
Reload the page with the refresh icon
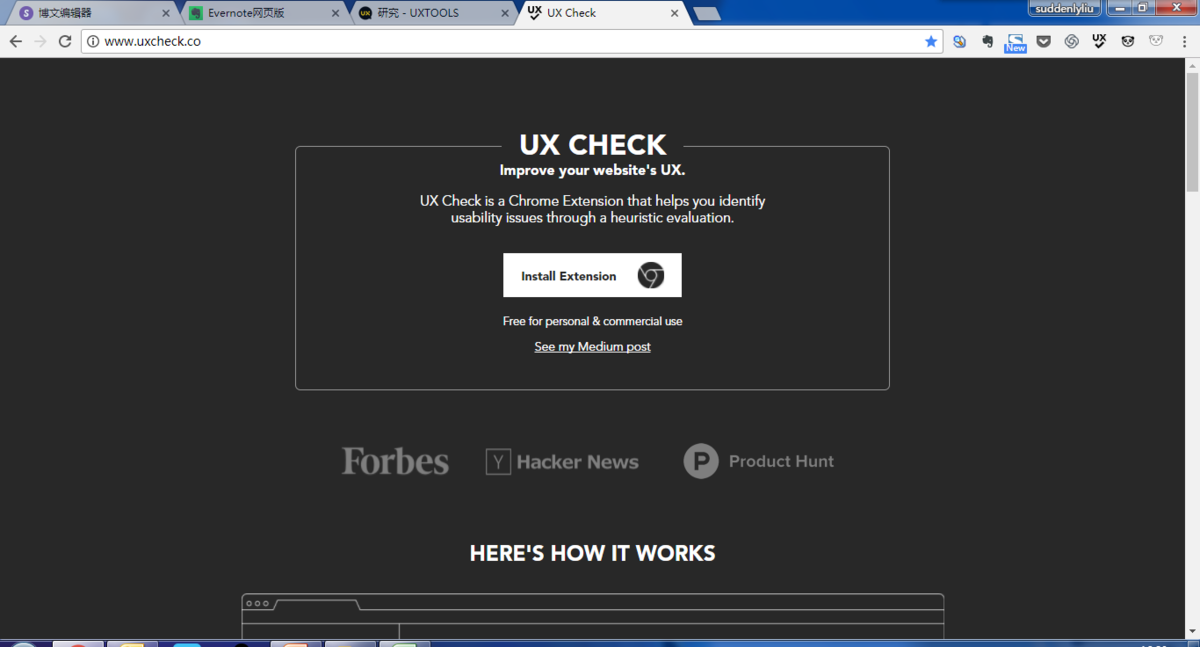point(65,41)
